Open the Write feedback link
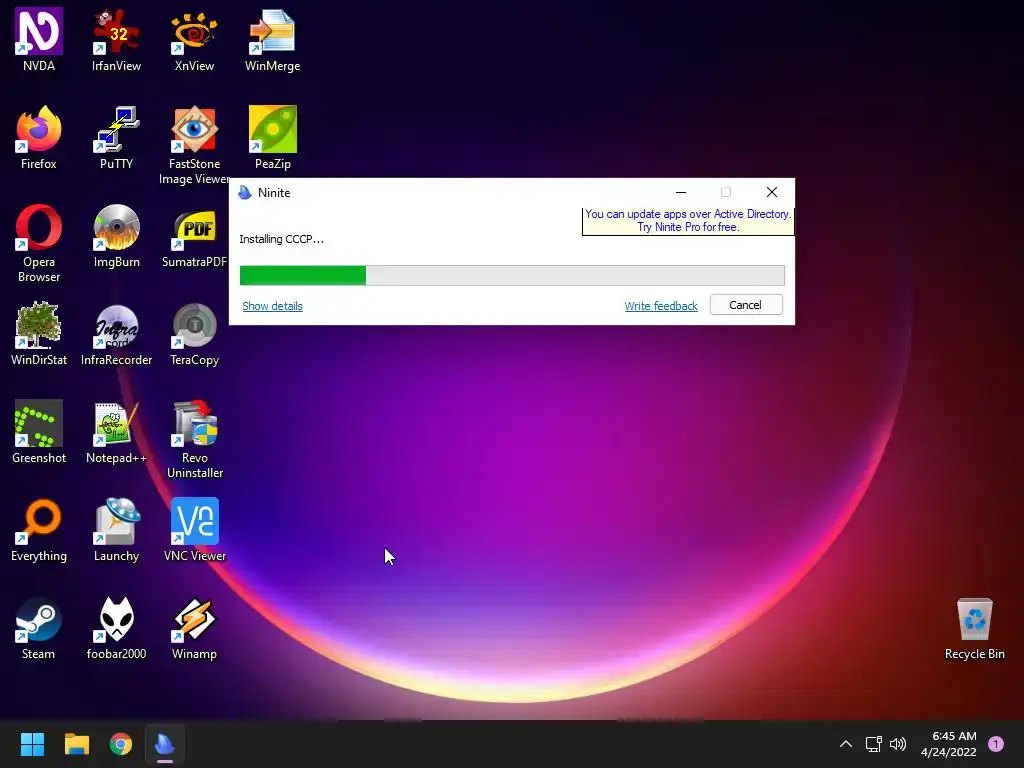 tap(661, 306)
